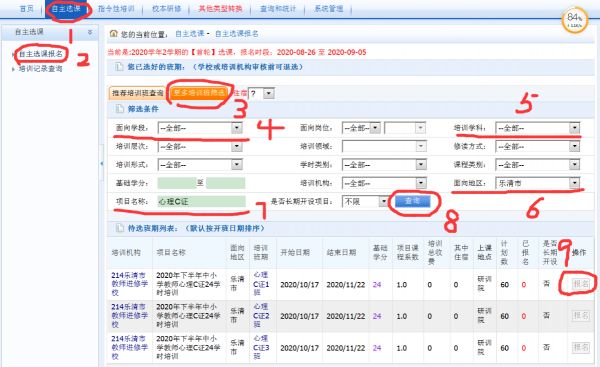The image size is (600, 367).
Task: Open the 查询和统计 tab
Action: (278, 8)
